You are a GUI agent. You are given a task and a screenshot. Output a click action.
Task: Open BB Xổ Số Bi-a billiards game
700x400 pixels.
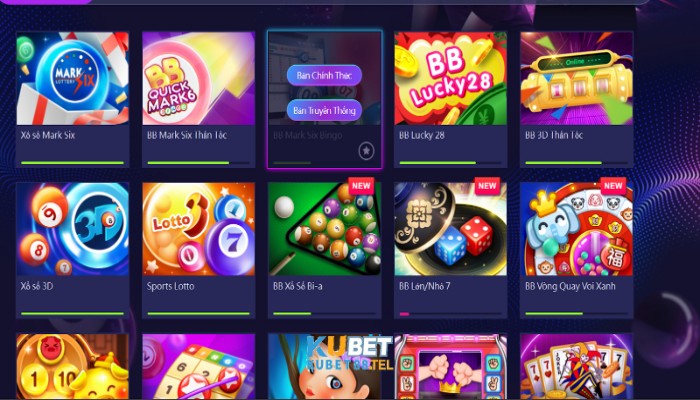325,250
